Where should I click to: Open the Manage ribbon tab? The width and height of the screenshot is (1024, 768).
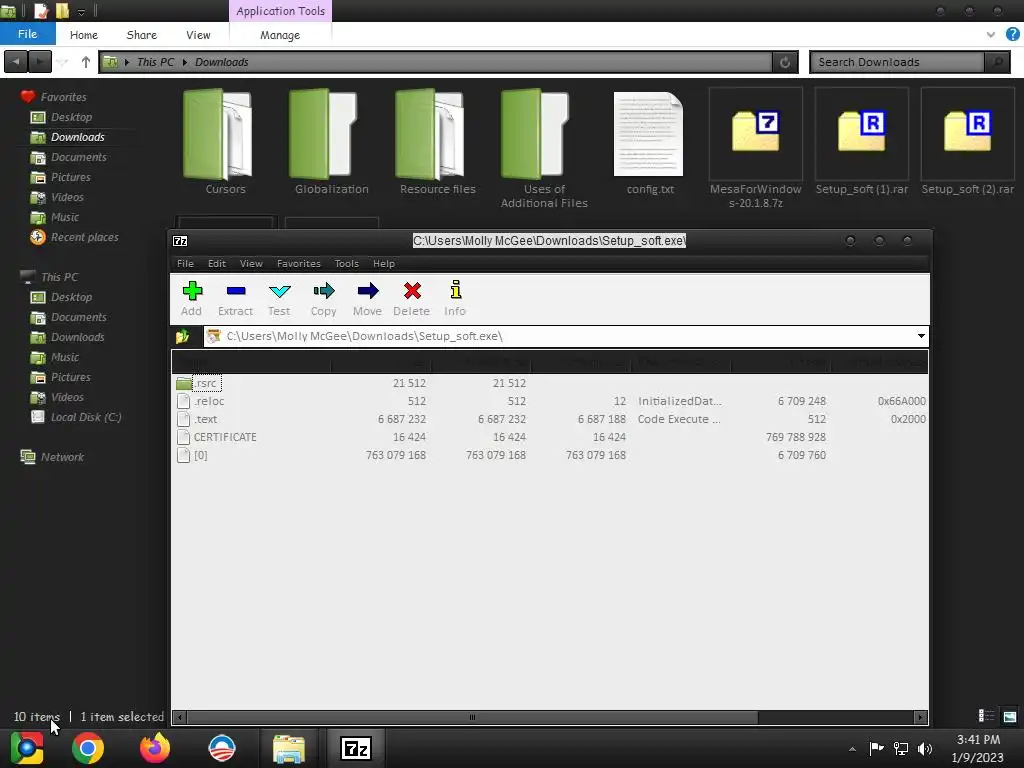pyautogui.click(x=280, y=35)
